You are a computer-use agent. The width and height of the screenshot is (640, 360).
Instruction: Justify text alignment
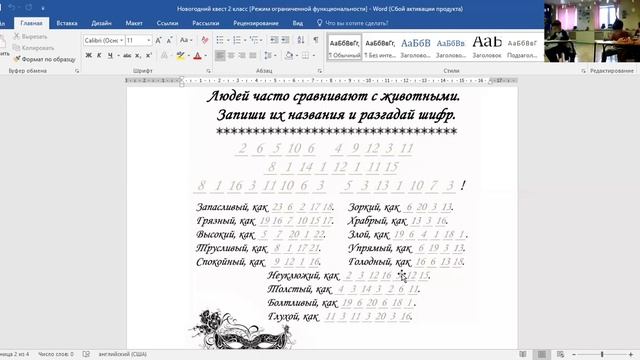[x=253, y=56]
